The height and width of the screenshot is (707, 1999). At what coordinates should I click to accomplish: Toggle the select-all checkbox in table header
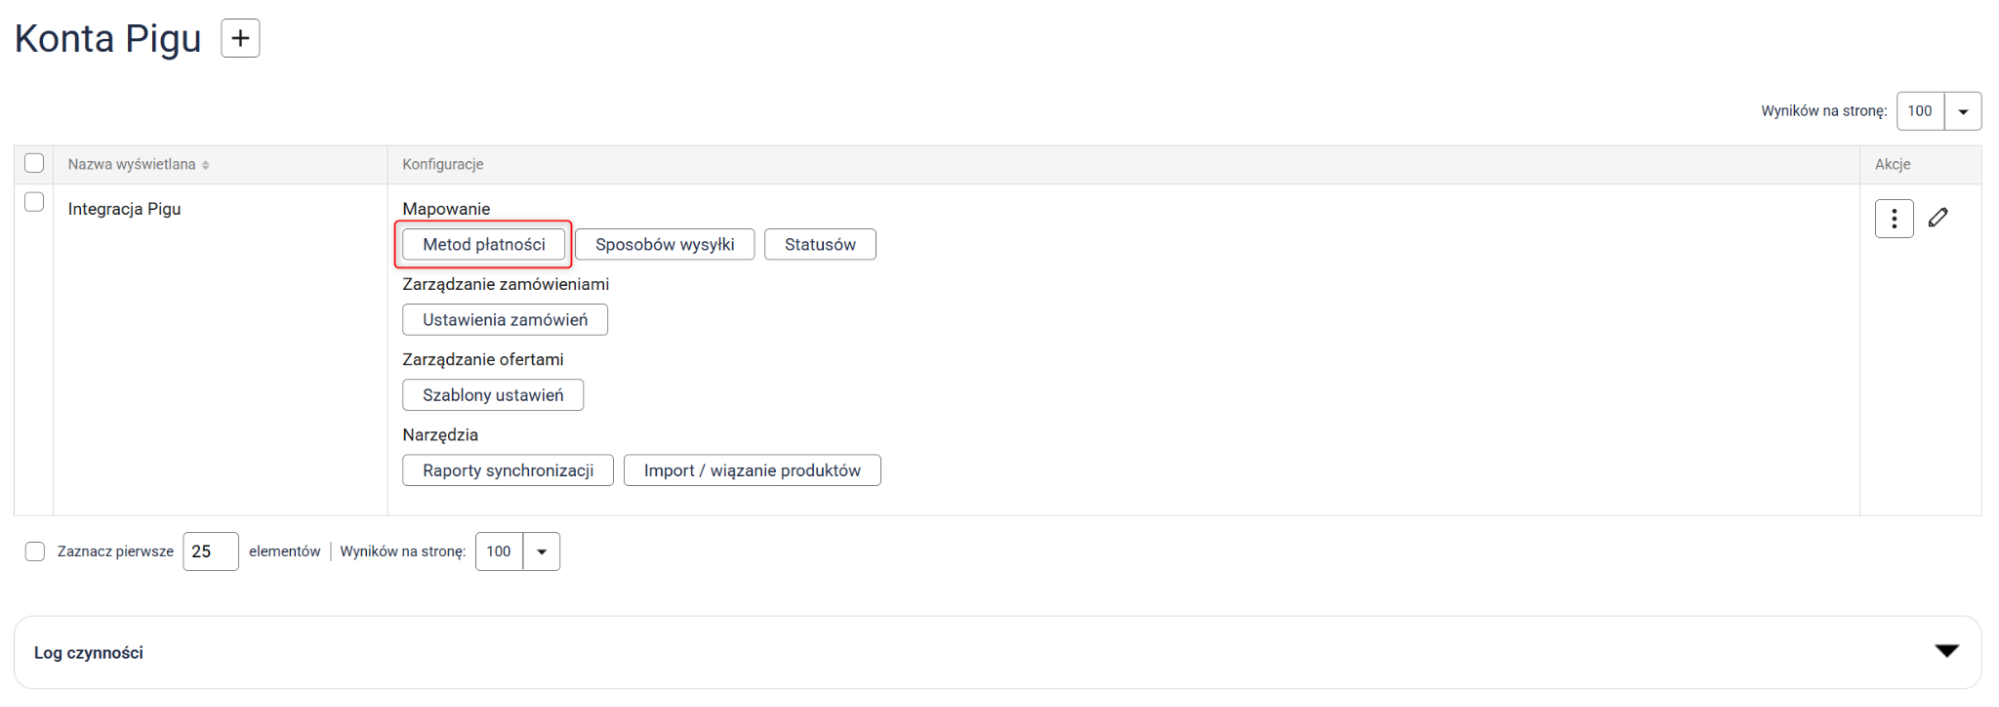pyautogui.click(x=34, y=163)
